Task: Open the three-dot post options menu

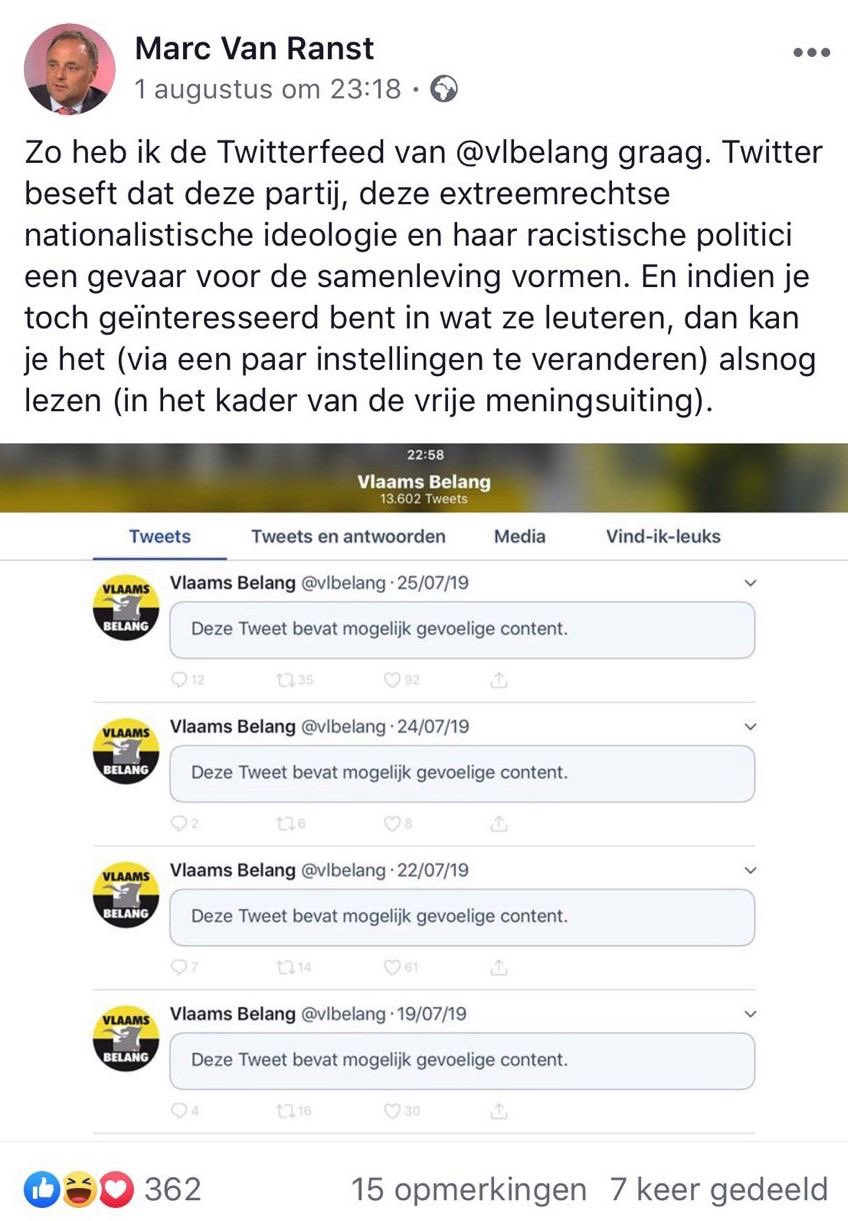Action: (811, 53)
